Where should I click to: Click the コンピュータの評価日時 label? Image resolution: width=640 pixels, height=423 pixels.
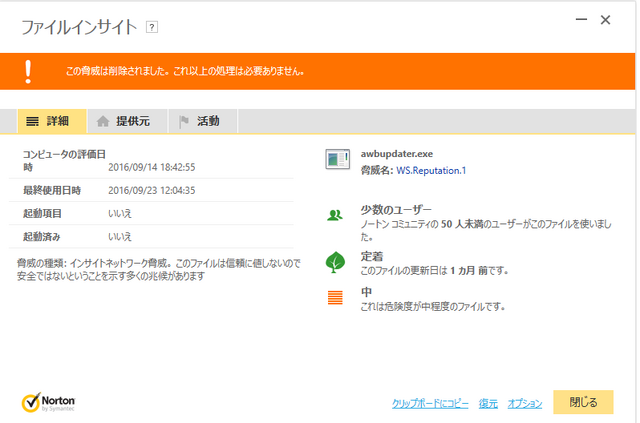click(64, 161)
